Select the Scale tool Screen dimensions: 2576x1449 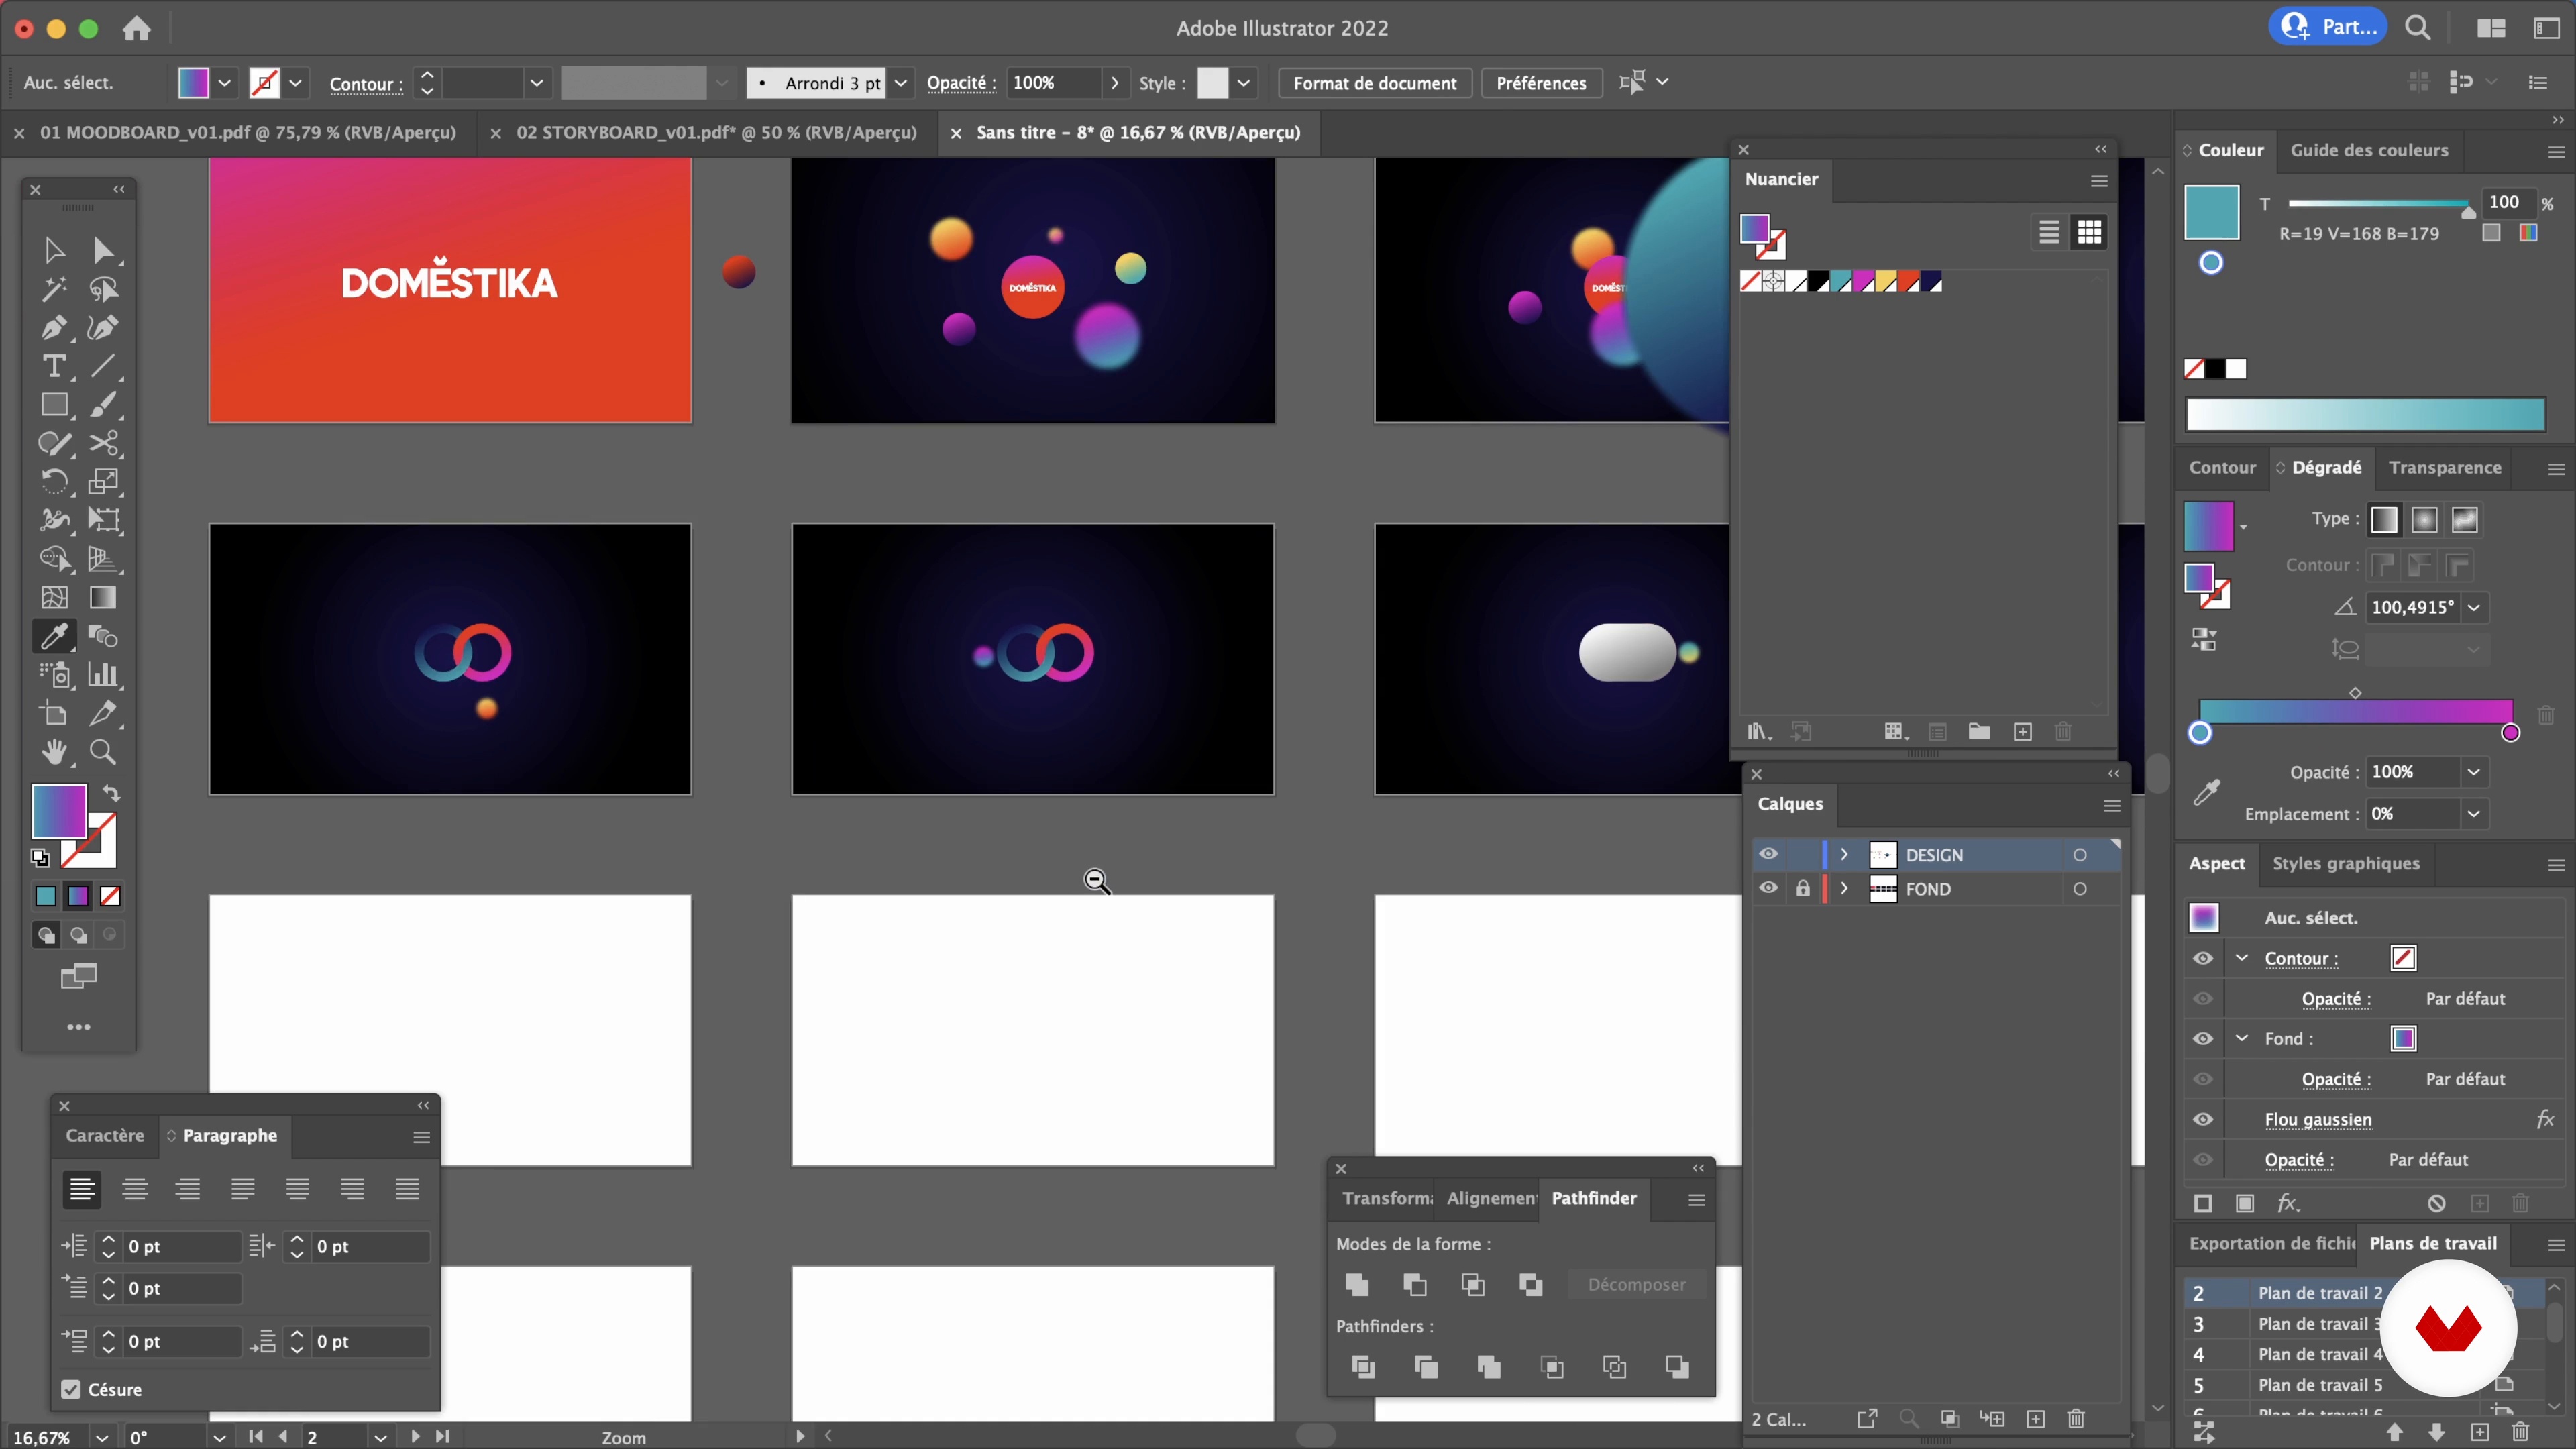point(103,482)
